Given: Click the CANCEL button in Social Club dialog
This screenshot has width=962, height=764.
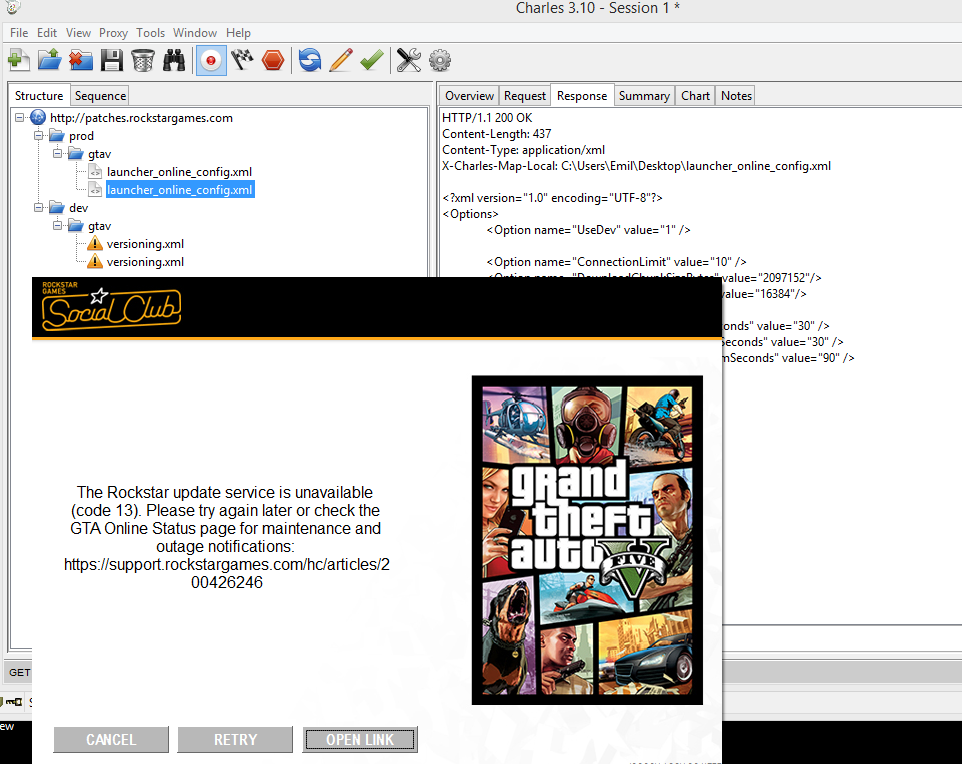Looking at the screenshot, I should click(x=111, y=739).
